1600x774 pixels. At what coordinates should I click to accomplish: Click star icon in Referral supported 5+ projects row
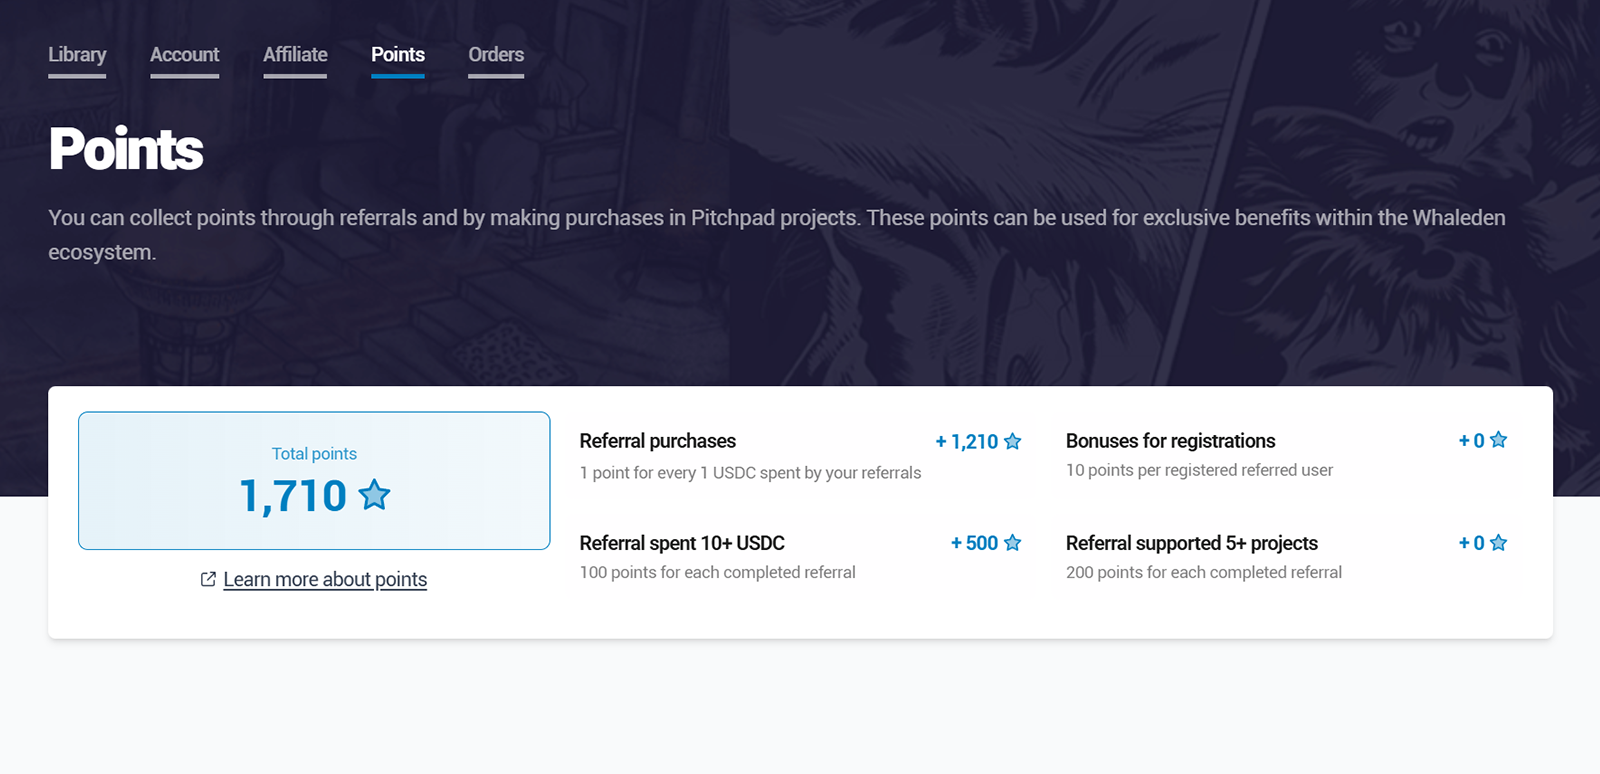click(1498, 543)
